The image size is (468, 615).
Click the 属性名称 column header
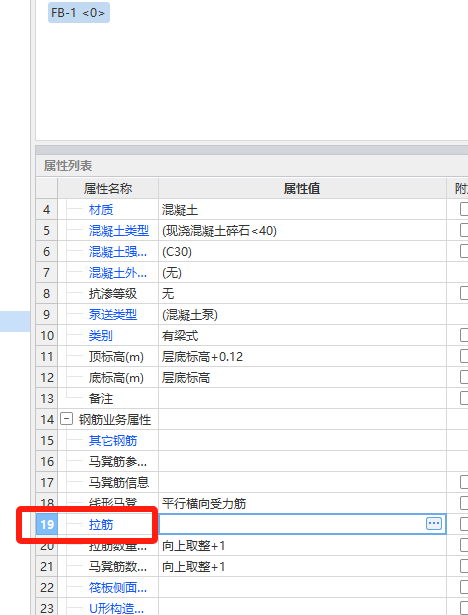(x=108, y=188)
